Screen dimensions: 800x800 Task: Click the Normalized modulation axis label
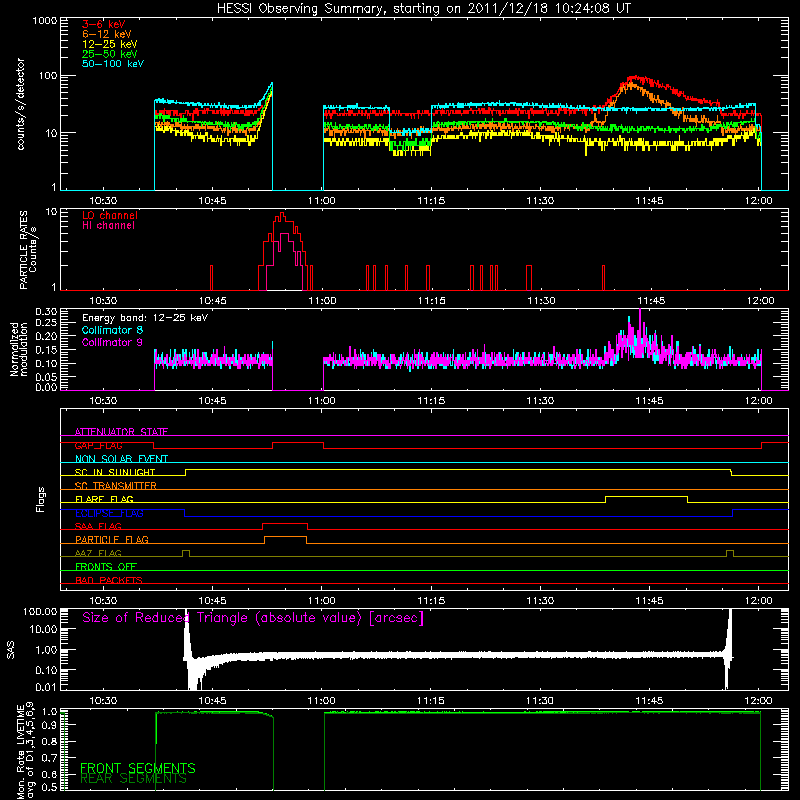coord(18,349)
